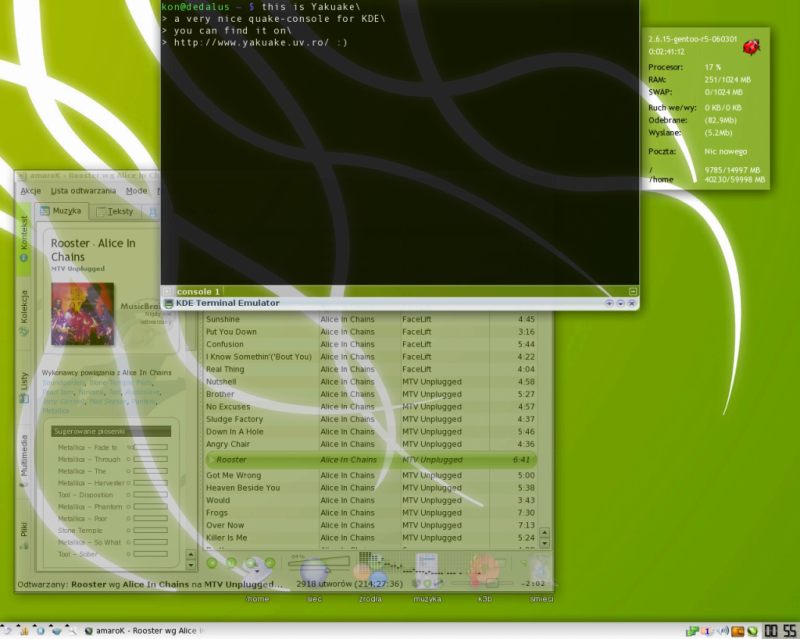The width and height of the screenshot is (800, 639).
Task: Select the Nutshell track row
Action: pos(370,382)
